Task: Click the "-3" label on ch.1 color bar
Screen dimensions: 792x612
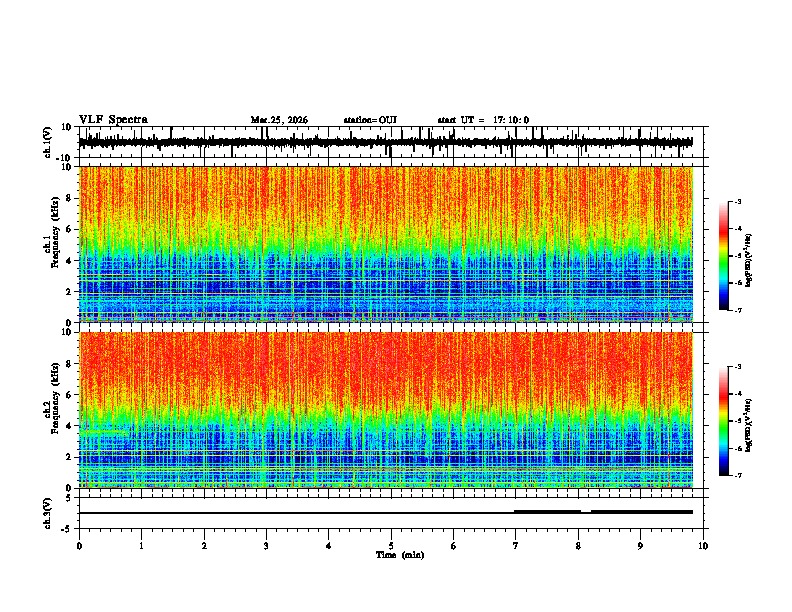Action: (737, 201)
